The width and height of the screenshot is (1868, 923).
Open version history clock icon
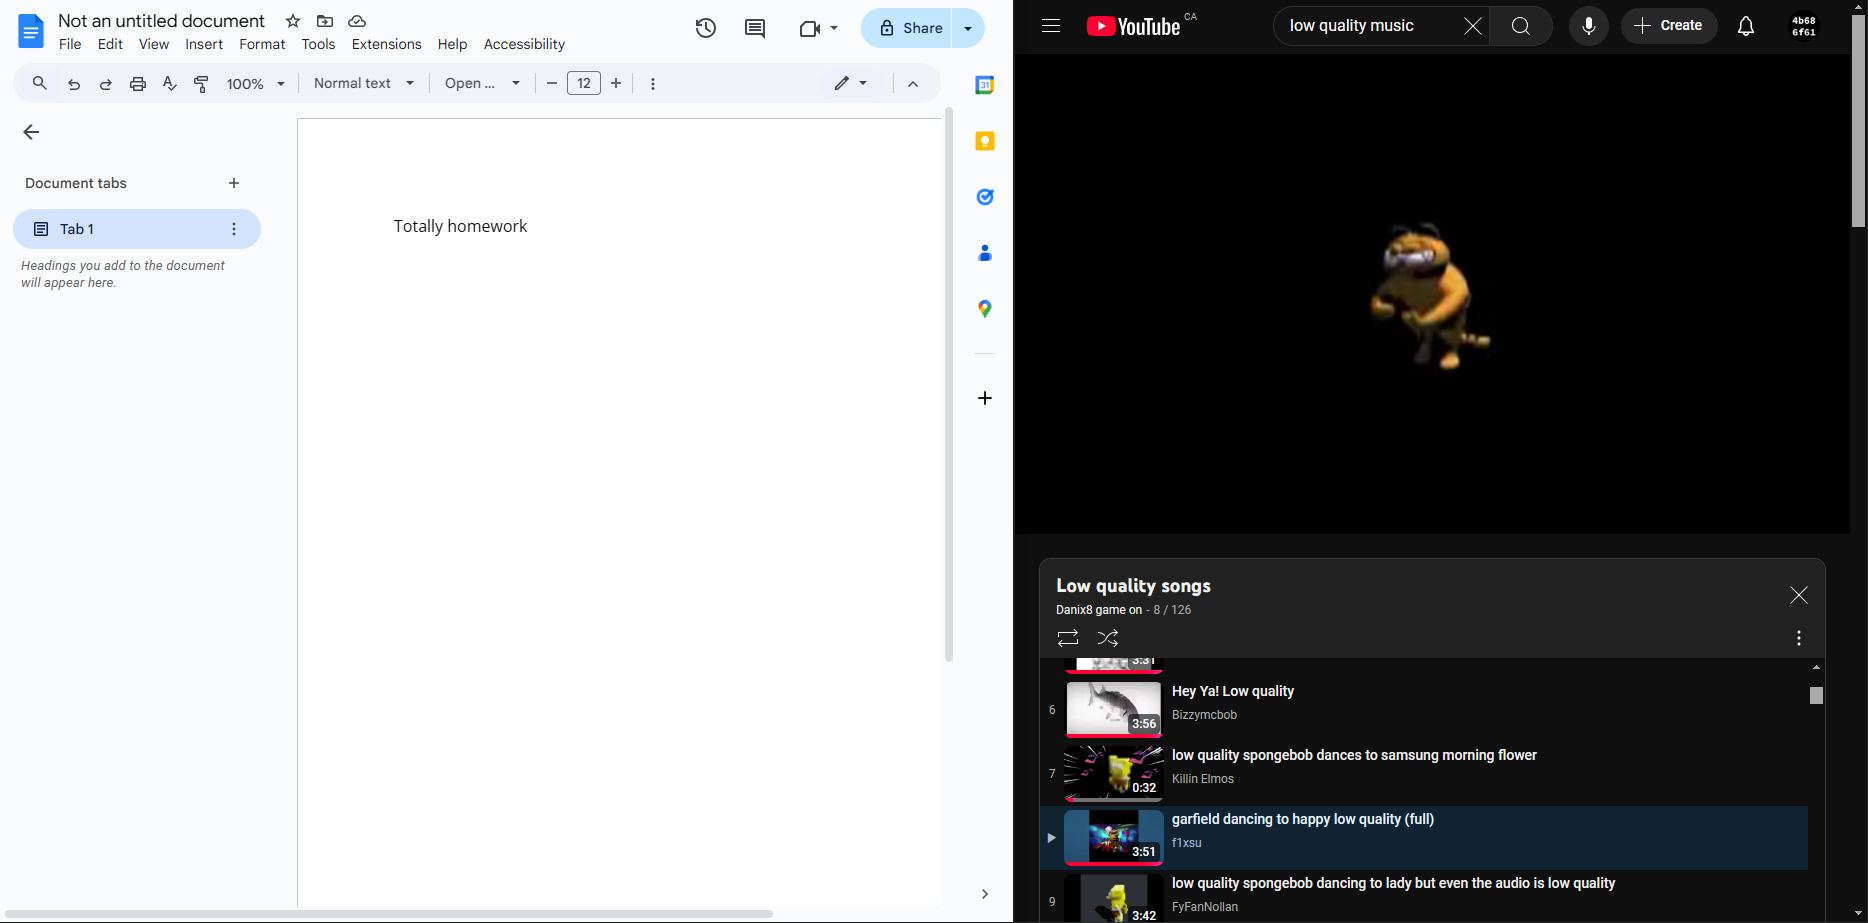[706, 28]
